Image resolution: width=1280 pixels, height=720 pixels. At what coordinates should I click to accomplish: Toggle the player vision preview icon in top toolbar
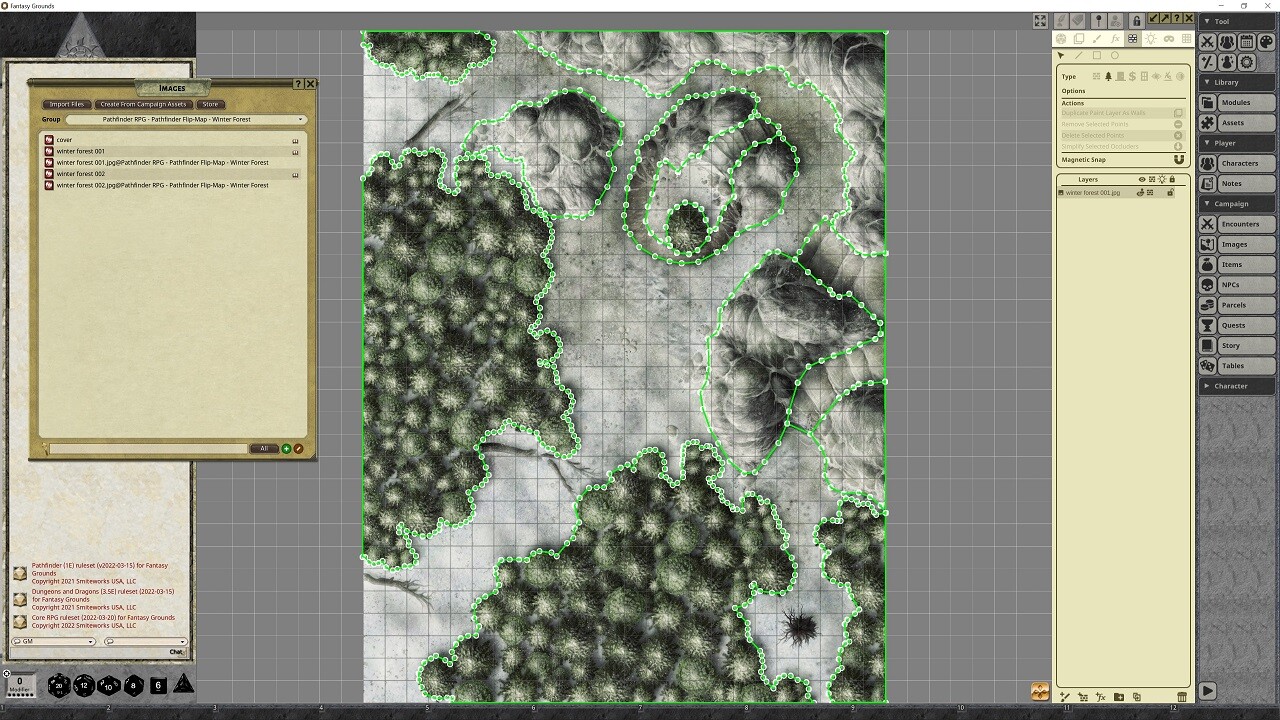pos(1117,21)
